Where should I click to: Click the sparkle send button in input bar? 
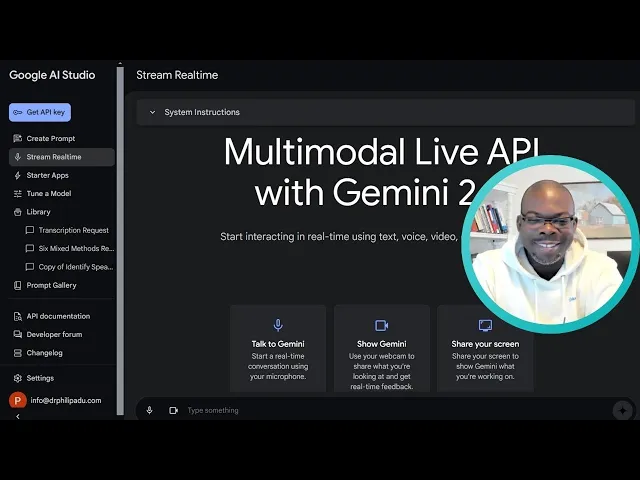coord(623,410)
